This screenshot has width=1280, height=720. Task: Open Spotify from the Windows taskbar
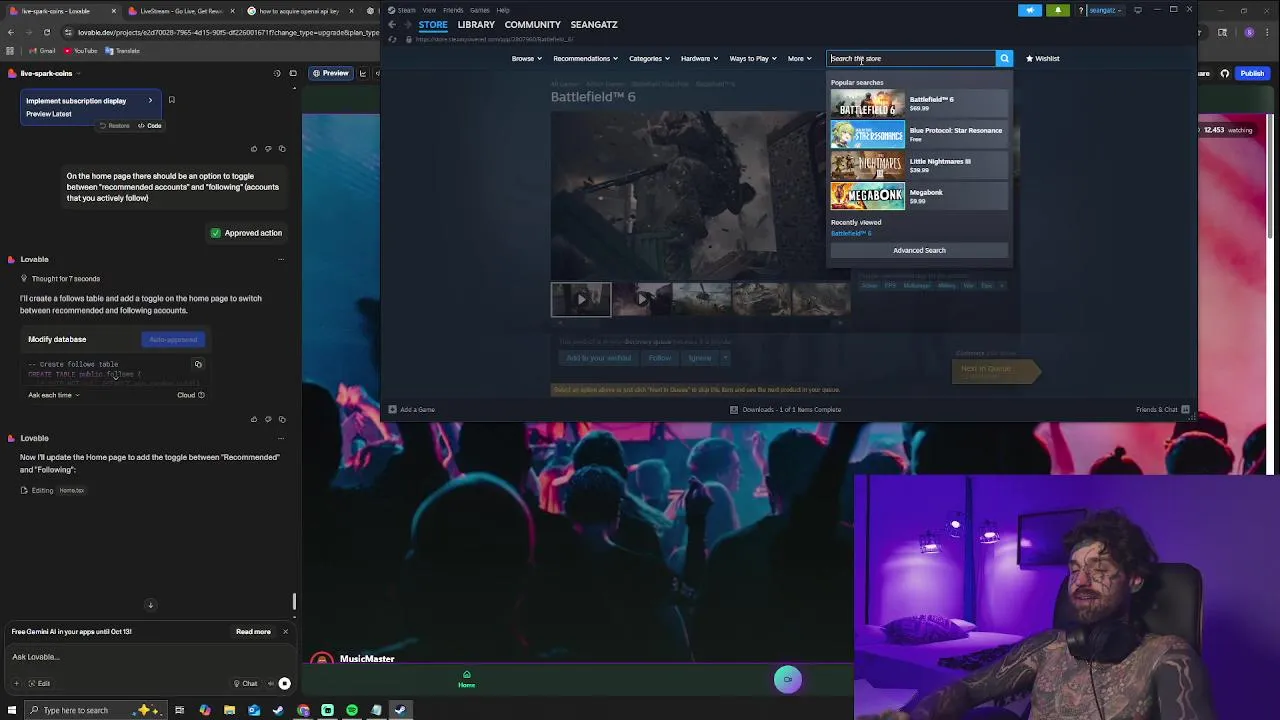click(x=352, y=710)
